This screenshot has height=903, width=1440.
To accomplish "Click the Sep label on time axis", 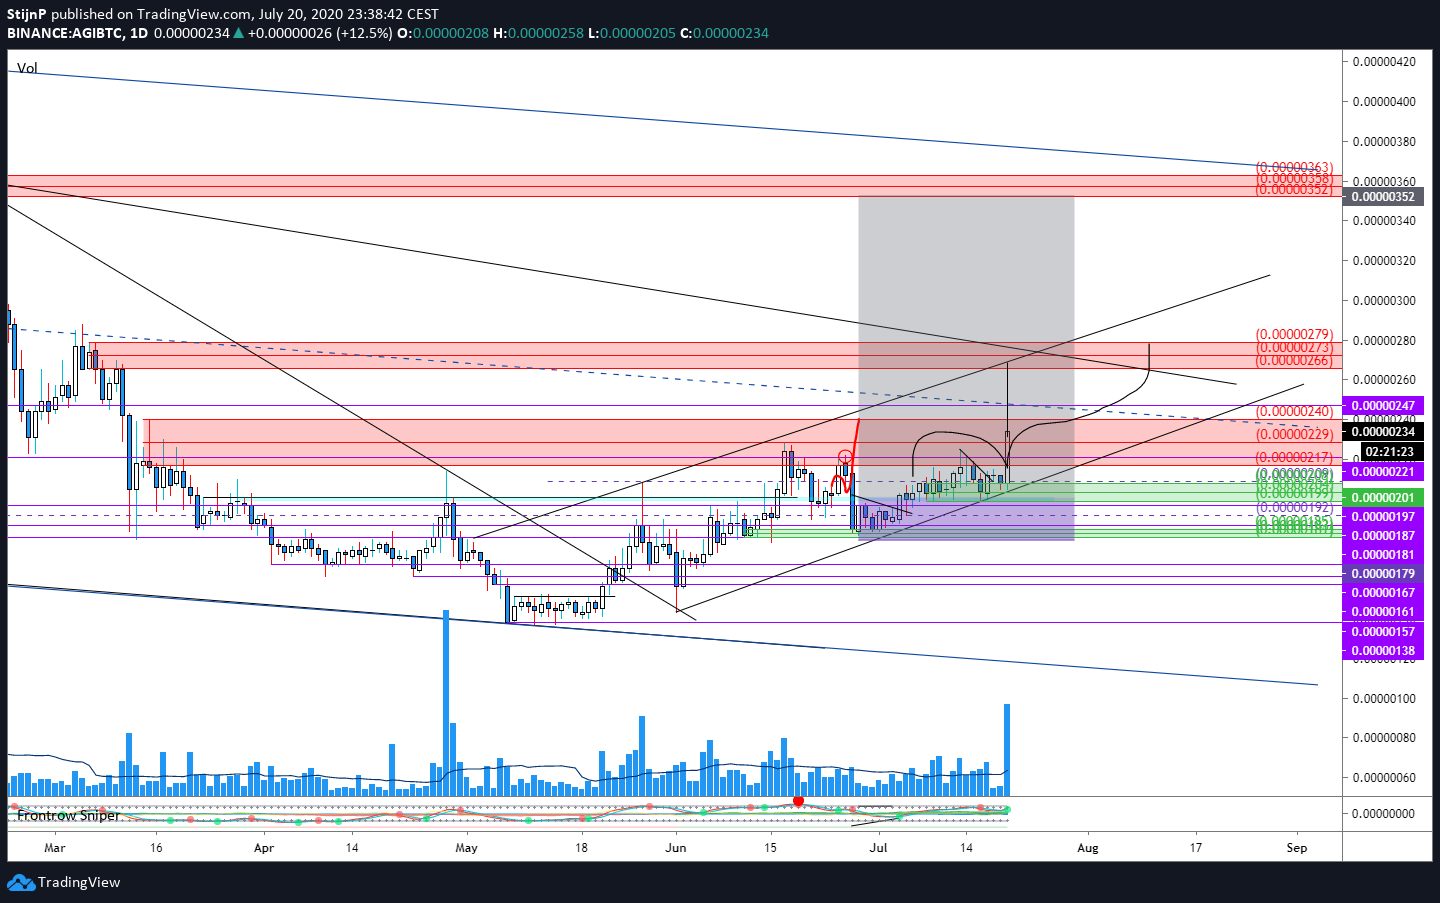I will (x=1297, y=848).
